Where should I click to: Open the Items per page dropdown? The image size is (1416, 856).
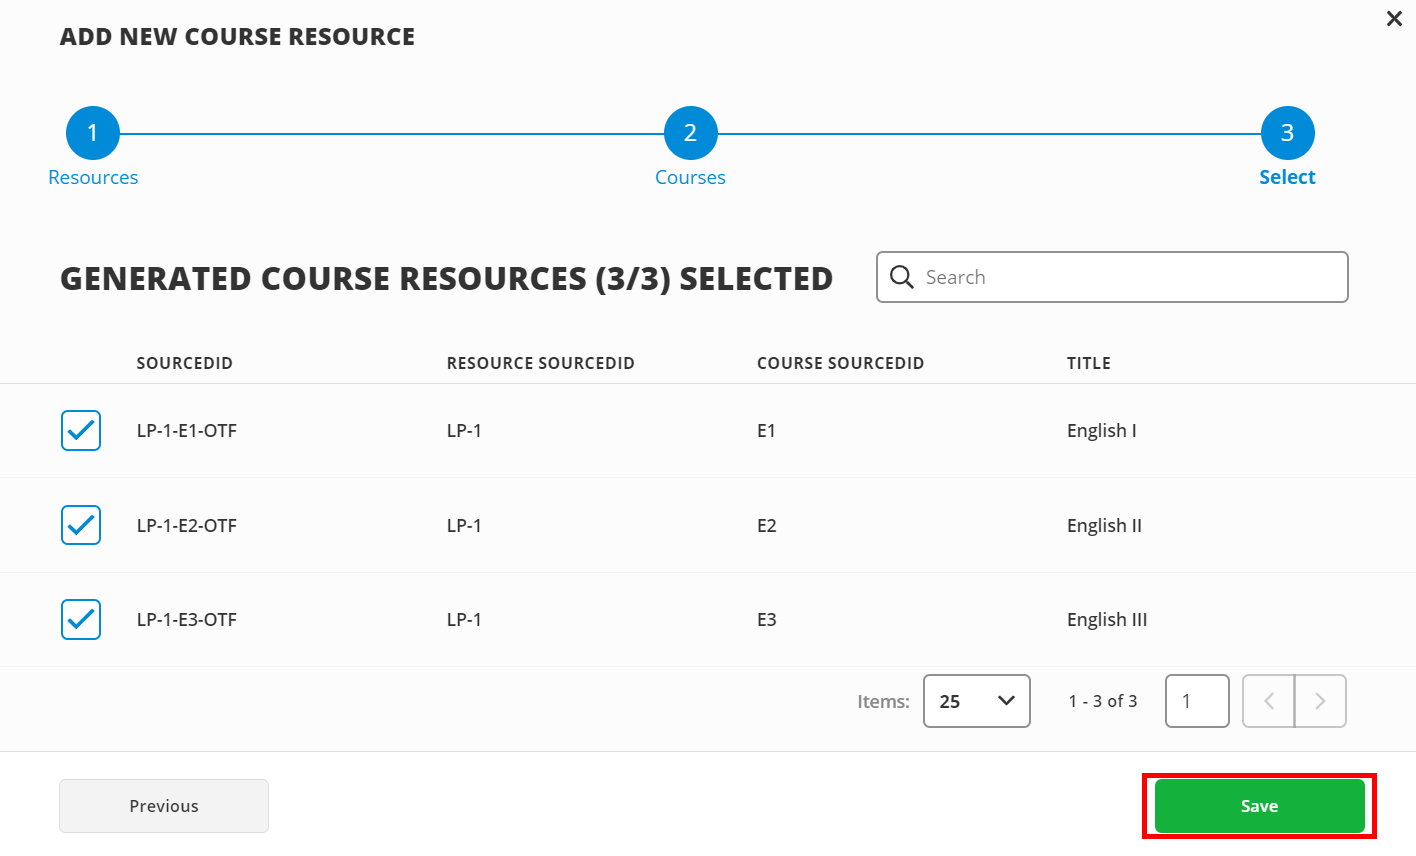976,701
